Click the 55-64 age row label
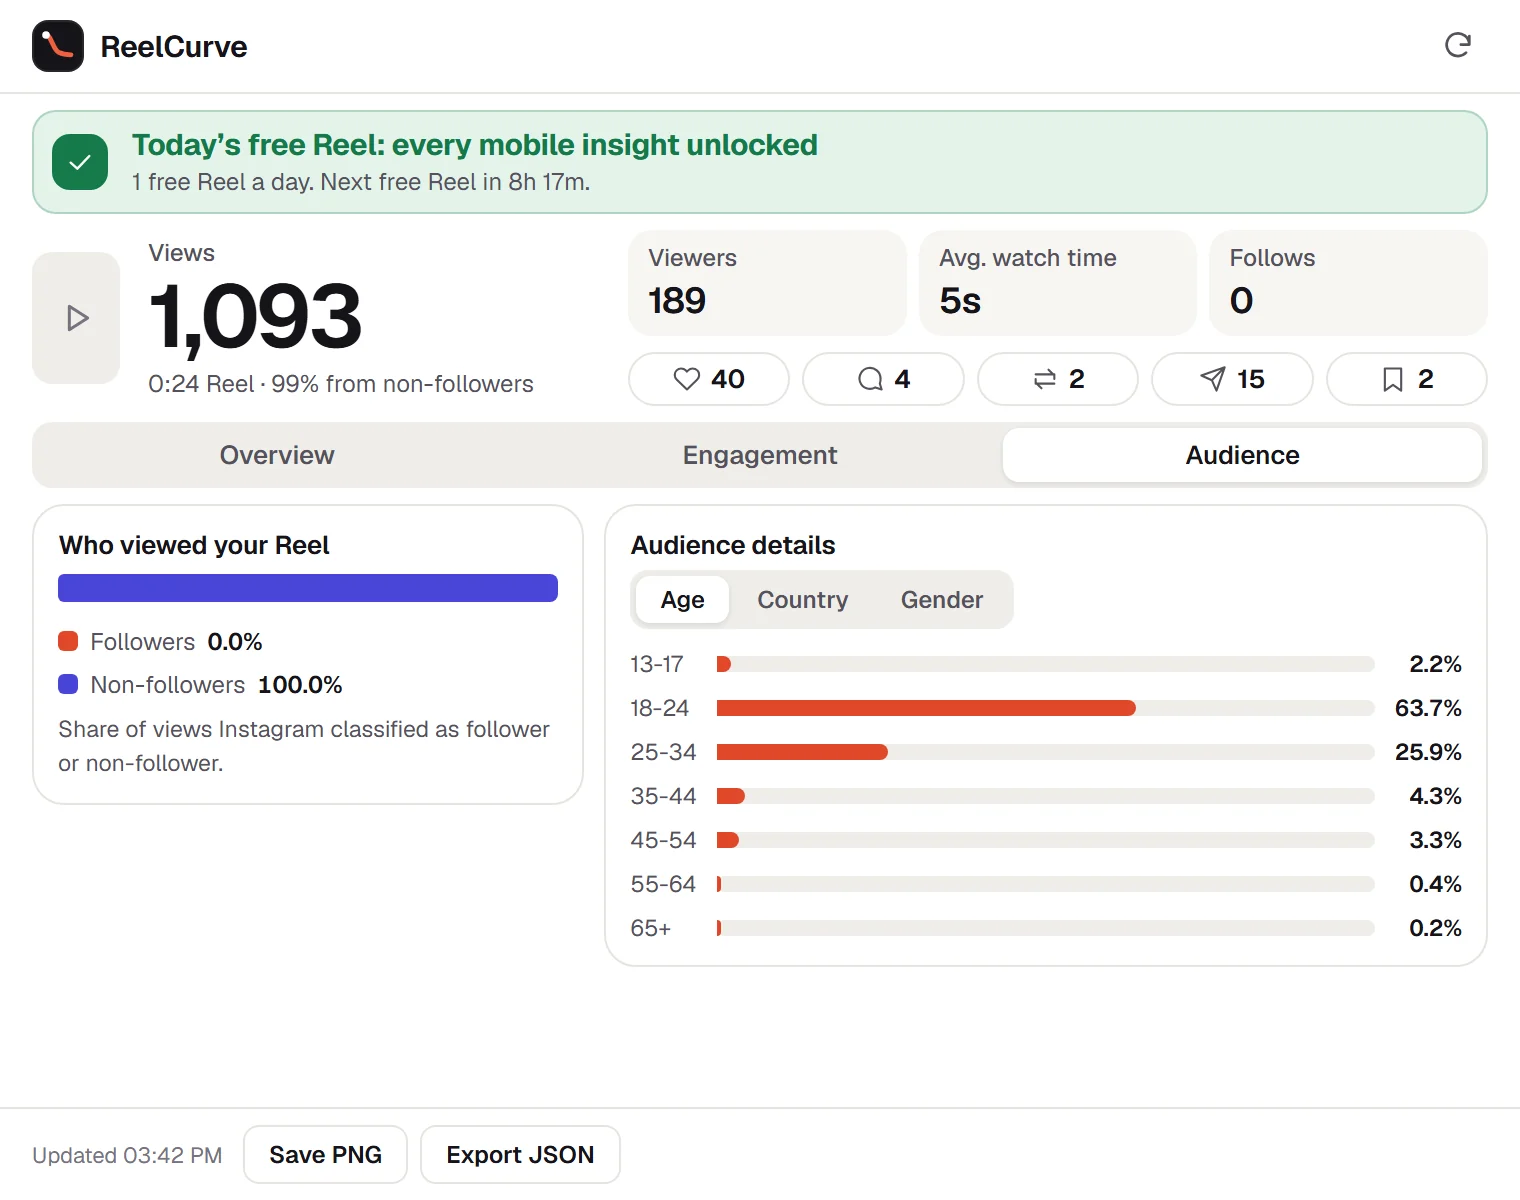 663,884
